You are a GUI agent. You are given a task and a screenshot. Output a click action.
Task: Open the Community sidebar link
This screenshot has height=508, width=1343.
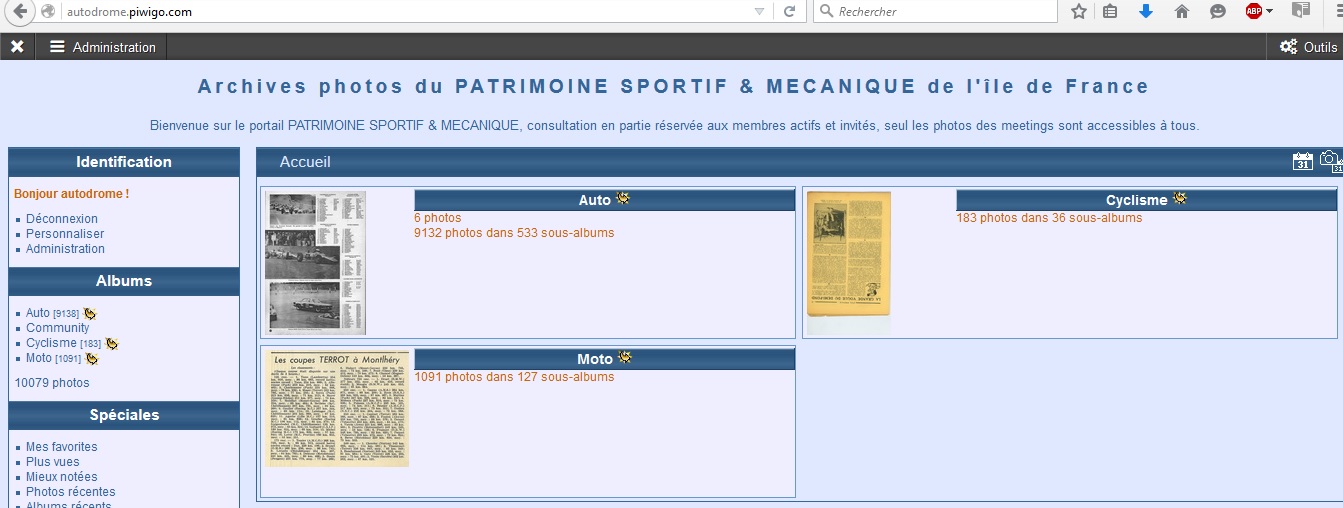pos(58,328)
